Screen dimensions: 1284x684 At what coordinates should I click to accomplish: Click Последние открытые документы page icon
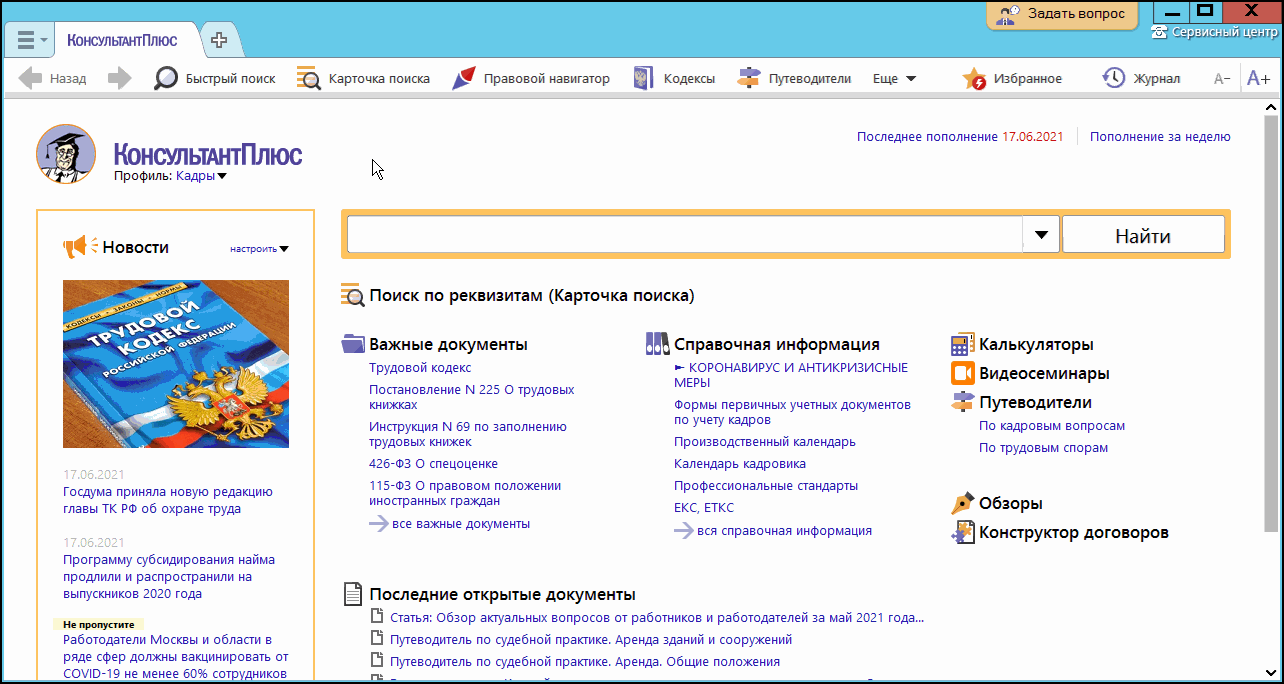(x=353, y=594)
